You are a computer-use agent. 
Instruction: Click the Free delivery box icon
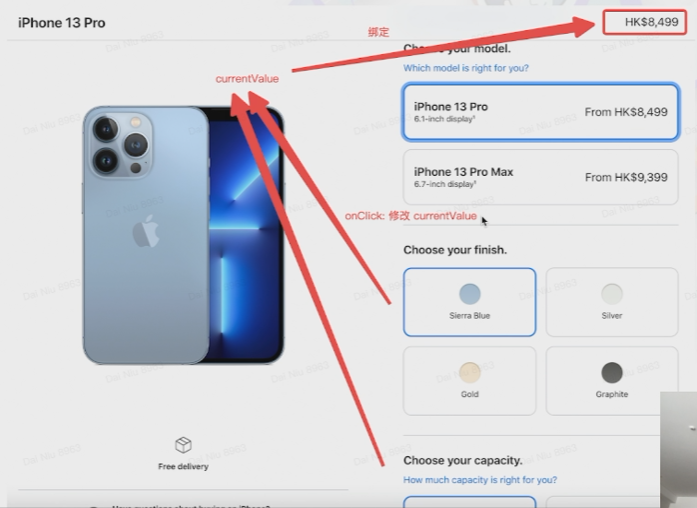[x=183, y=444]
